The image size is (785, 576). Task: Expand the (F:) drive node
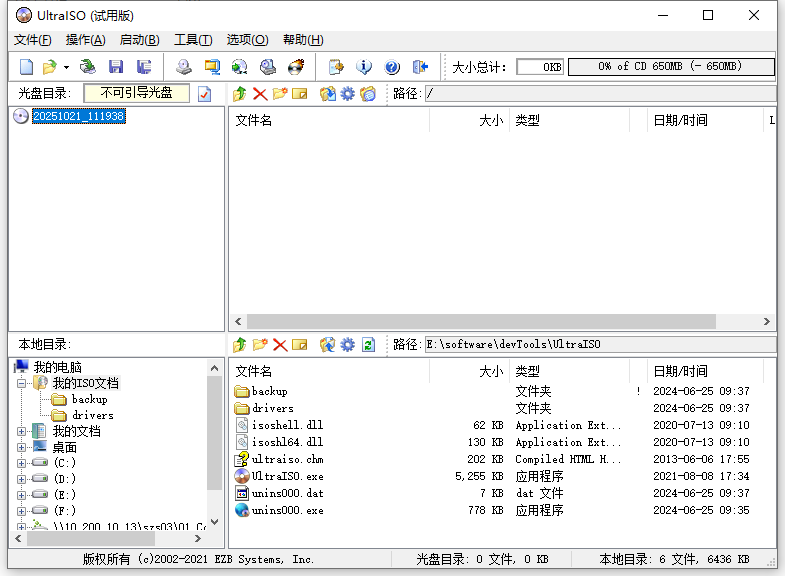tap(22, 511)
